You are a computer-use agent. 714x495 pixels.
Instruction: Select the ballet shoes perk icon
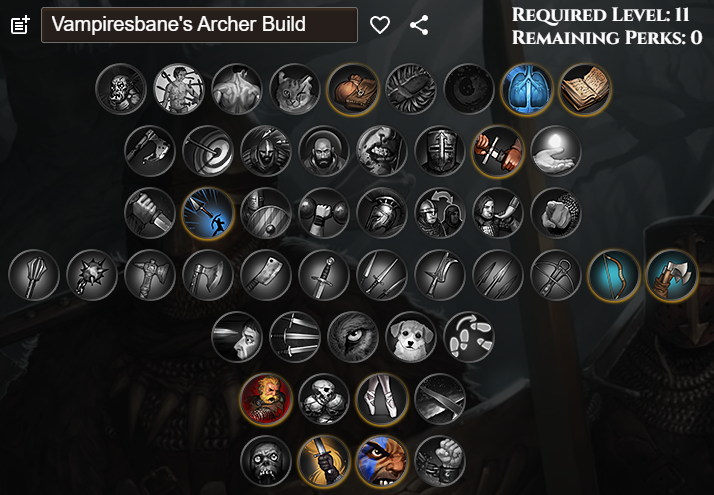(x=382, y=399)
